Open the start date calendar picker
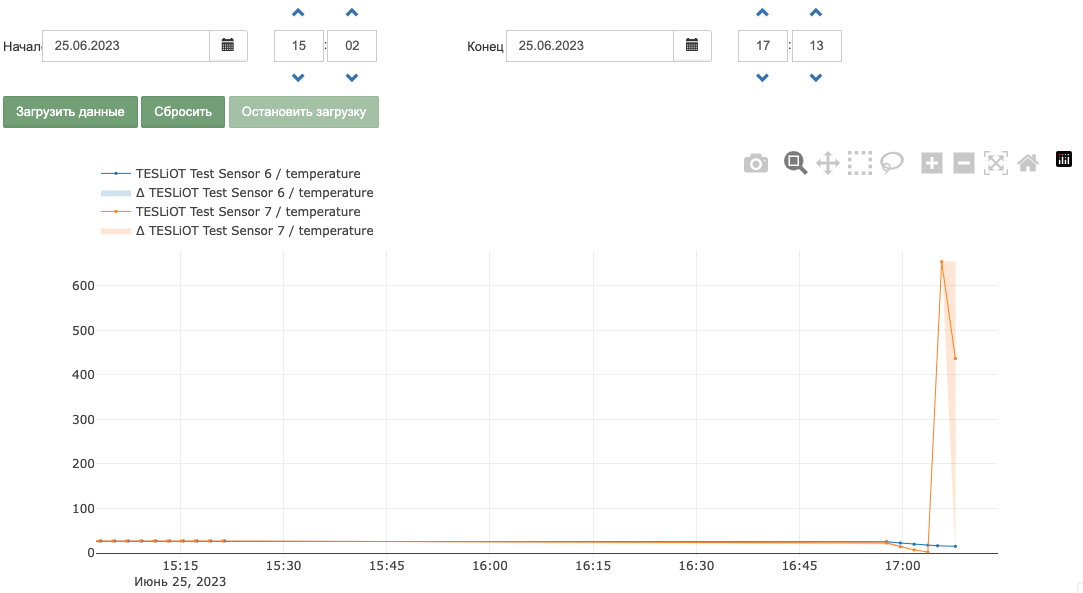Screen dimensions: 1083x593 tap(228, 46)
